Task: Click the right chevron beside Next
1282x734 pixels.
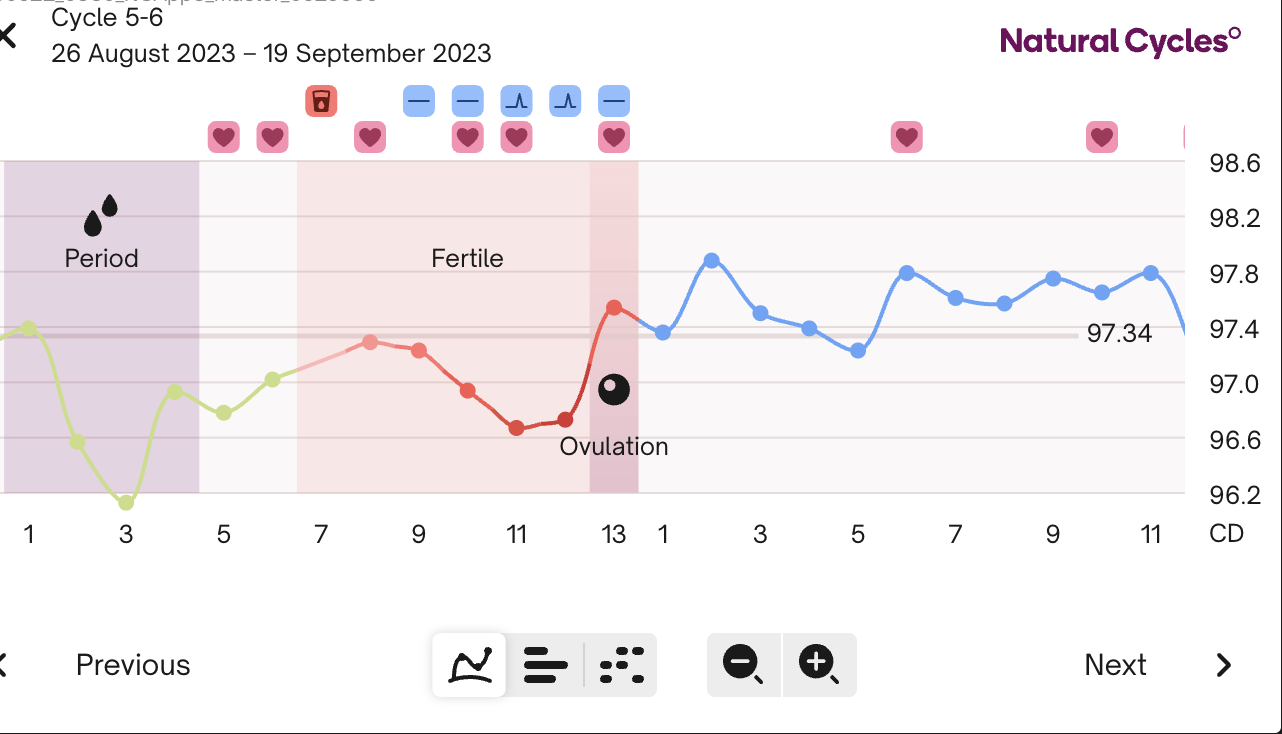Action: [x=1223, y=665]
